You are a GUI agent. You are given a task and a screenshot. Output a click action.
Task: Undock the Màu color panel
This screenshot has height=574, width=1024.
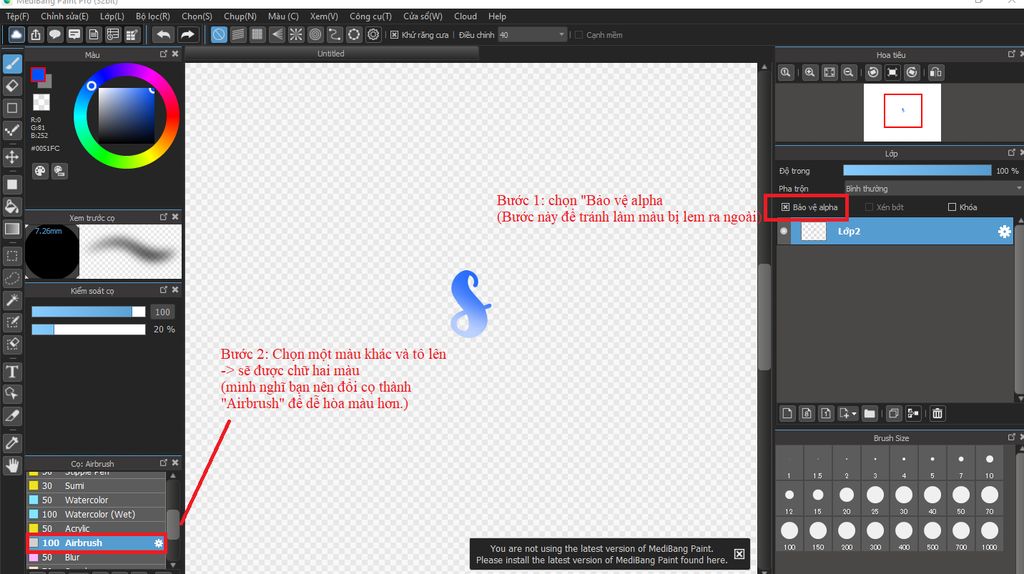[x=163, y=54]
